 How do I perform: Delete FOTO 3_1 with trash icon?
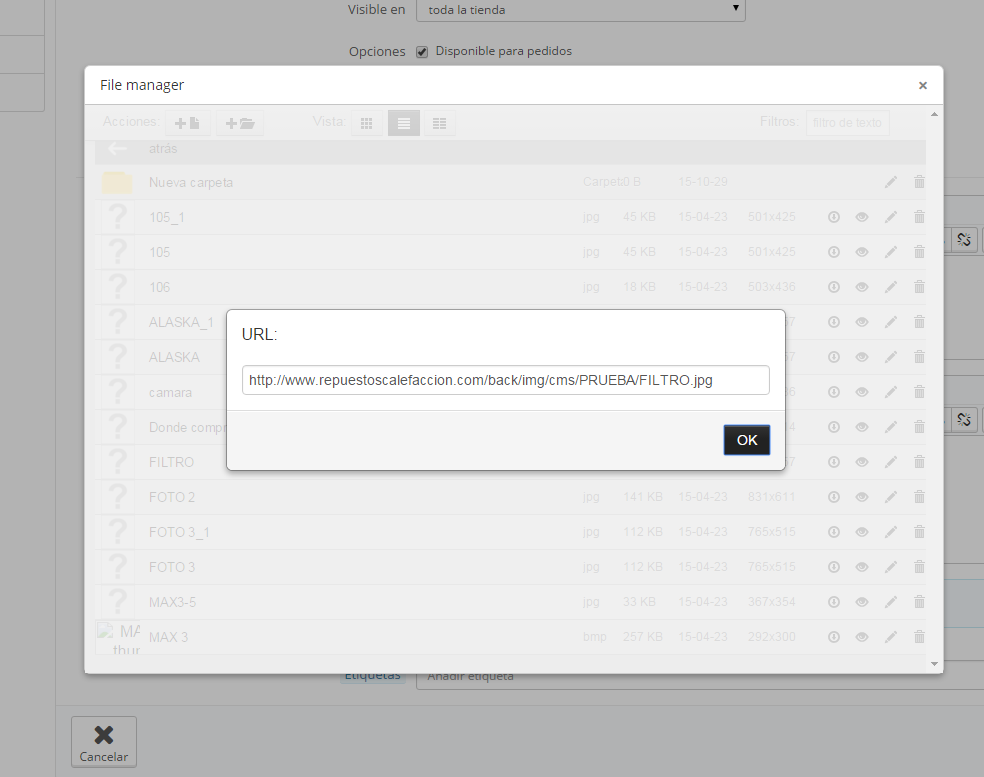(919, 532)
